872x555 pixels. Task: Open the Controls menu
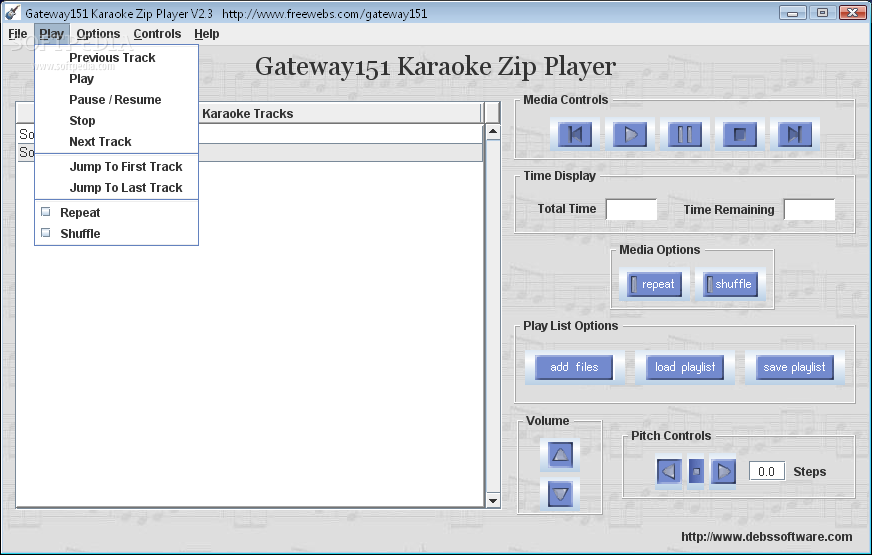tap(157, 34)
